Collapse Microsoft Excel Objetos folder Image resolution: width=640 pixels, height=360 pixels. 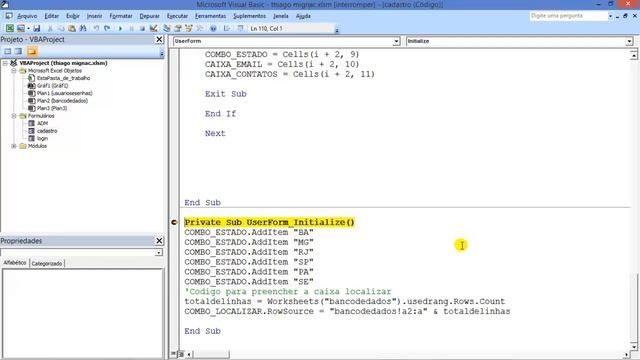pos(14,71)
